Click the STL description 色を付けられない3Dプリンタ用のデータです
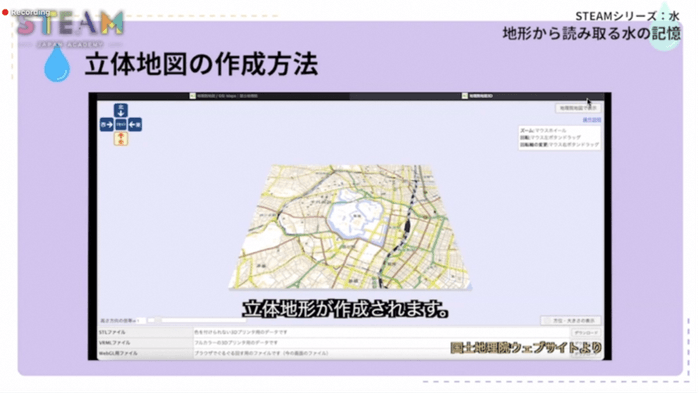 (x=241, y=332)
